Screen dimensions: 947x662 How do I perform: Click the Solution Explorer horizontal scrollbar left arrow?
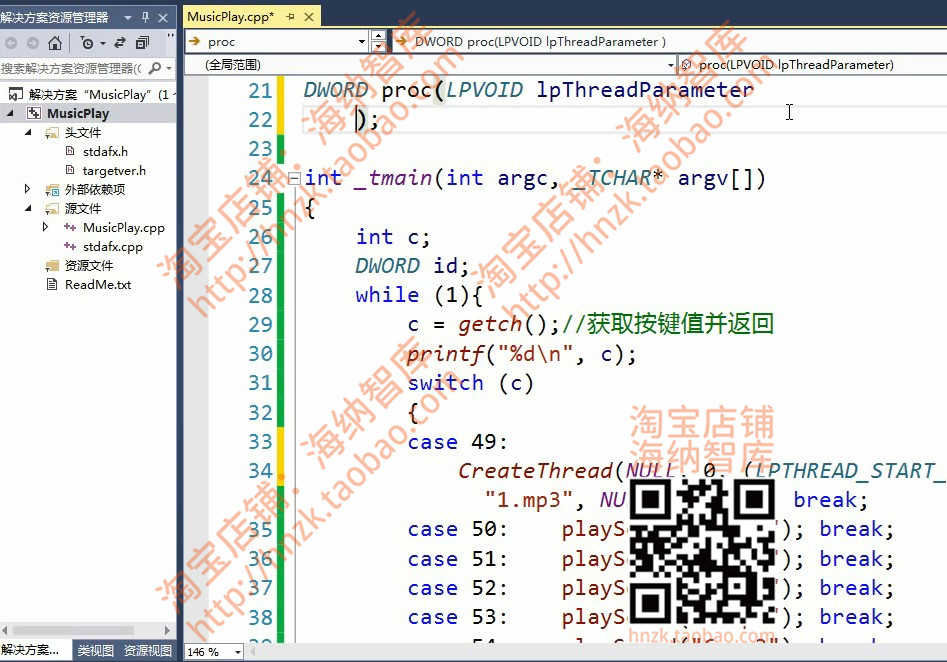(5, 630)
